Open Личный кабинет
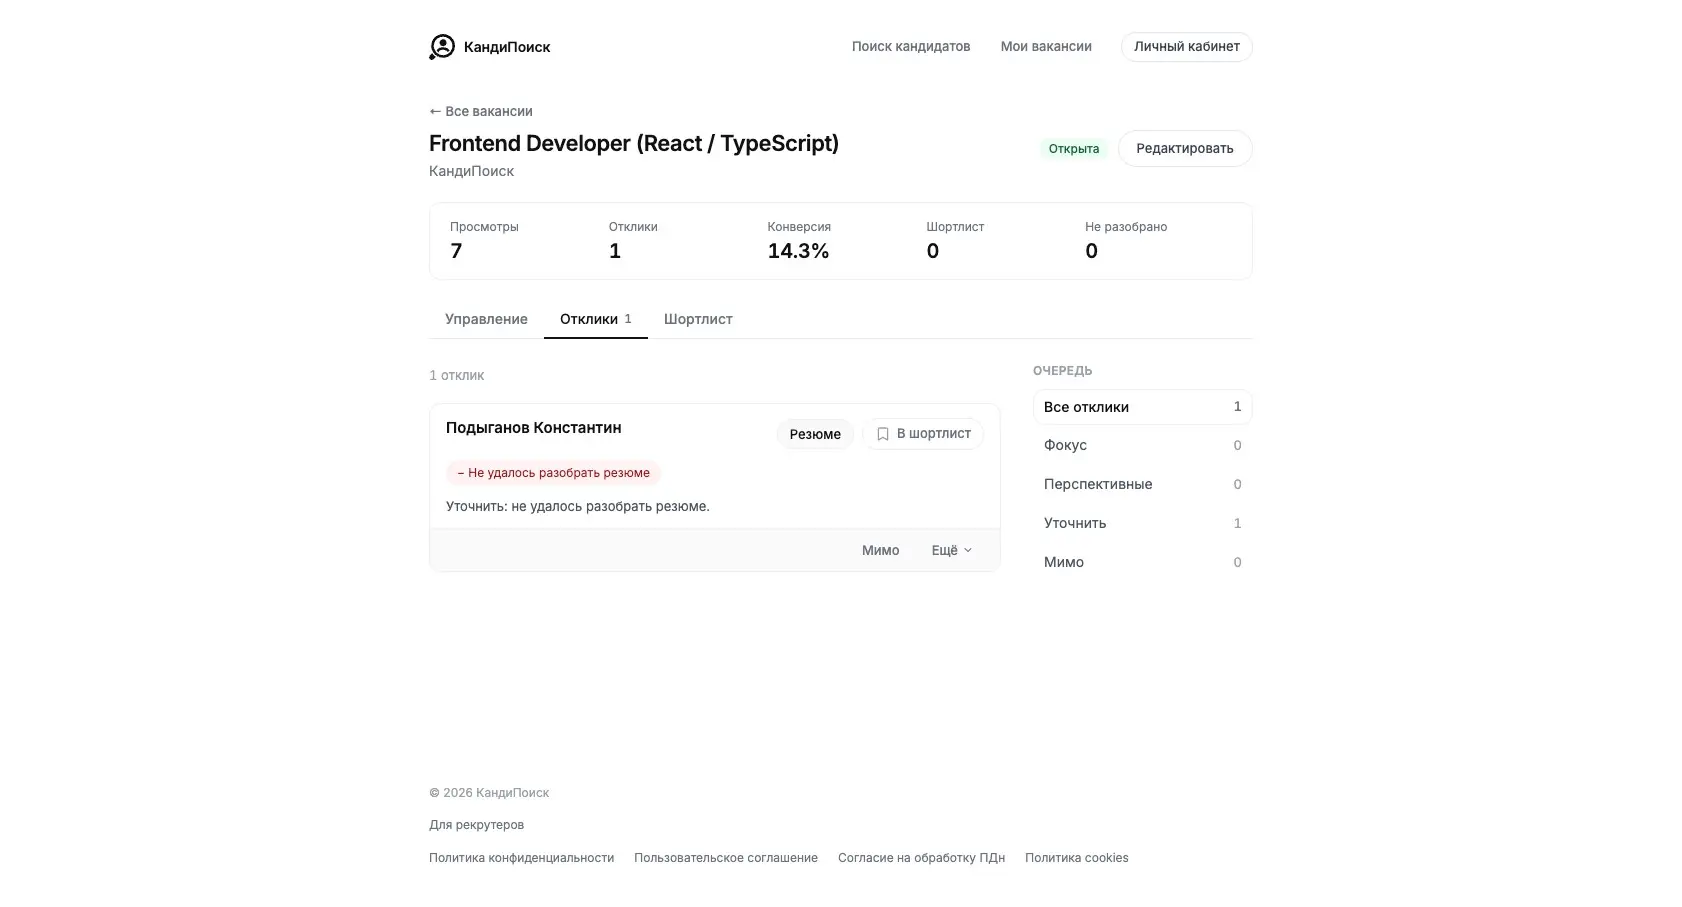1682x907 pixels. tap(1187, 47)
